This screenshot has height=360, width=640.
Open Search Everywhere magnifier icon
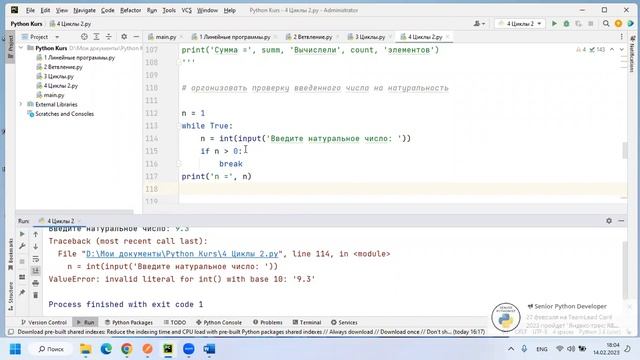tap(606, 24)
